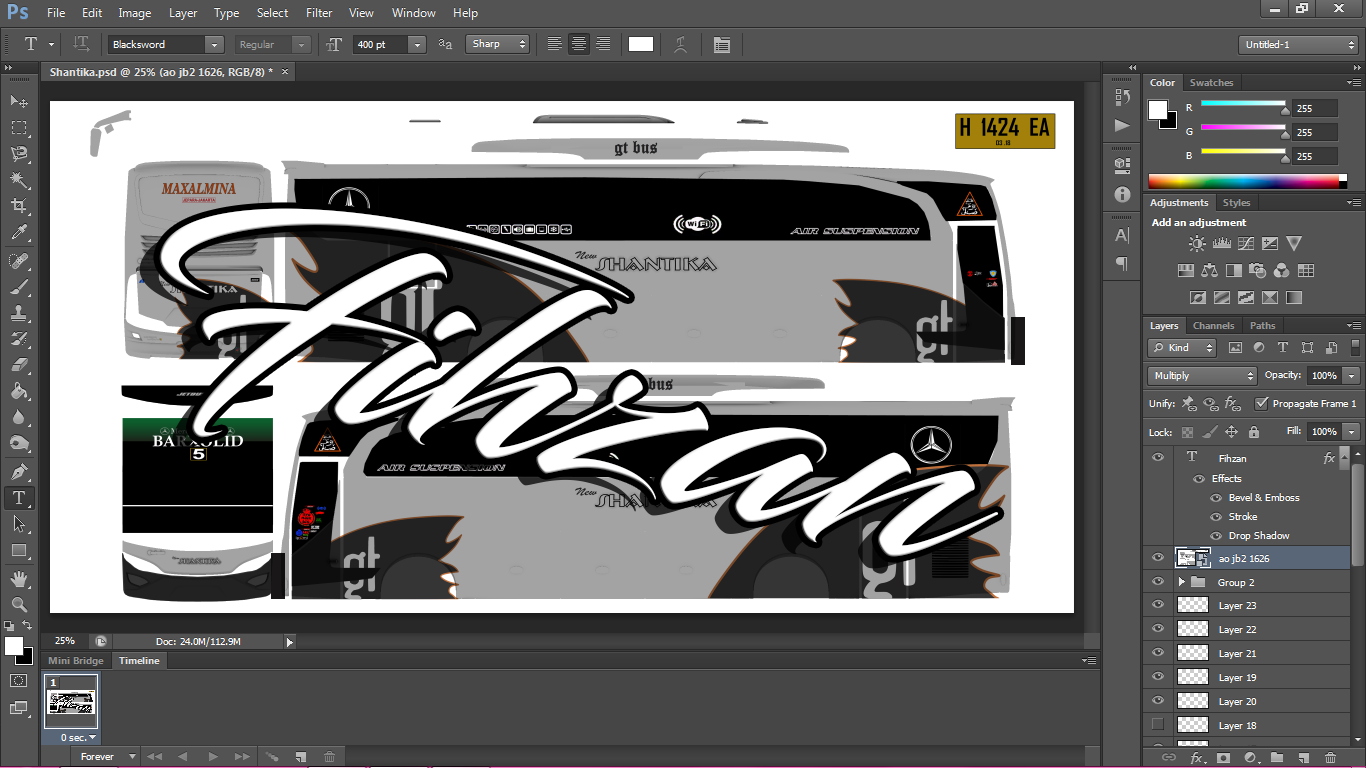Open the Kind layer filter dropdown
Image resolution: width=1366 pixels, height=768 pixels.
point(1182,348)
